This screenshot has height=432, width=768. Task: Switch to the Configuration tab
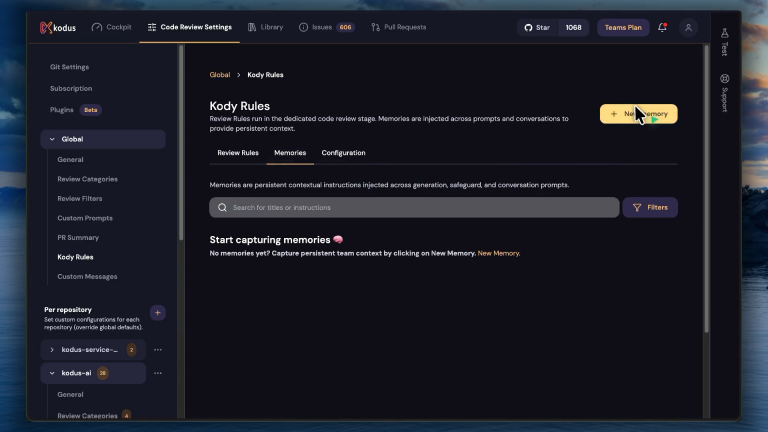pos(343,153)
